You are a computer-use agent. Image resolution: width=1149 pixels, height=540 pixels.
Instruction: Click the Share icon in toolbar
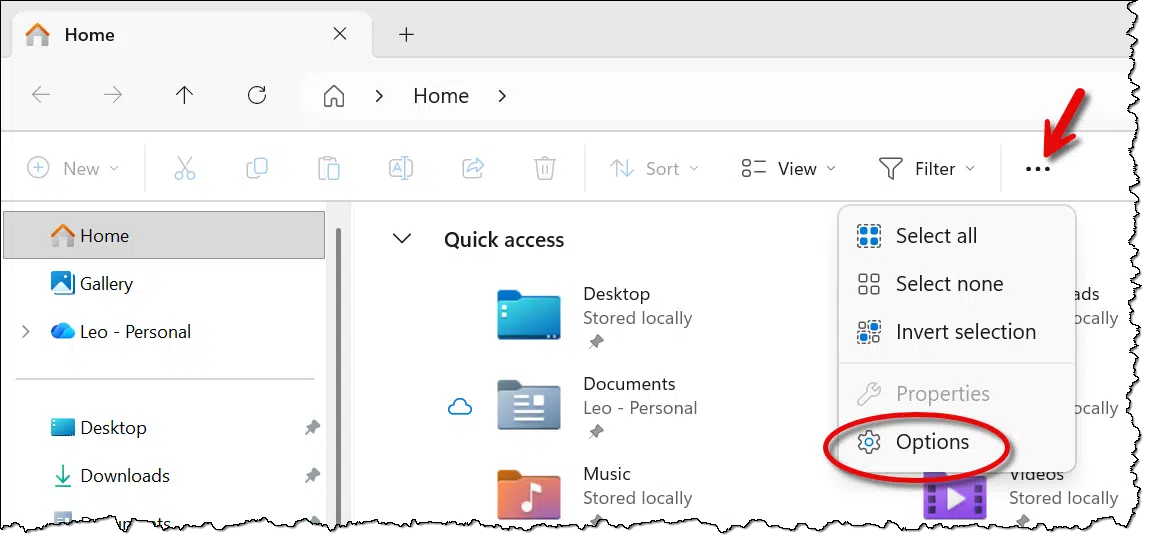[x=473, y=168]
